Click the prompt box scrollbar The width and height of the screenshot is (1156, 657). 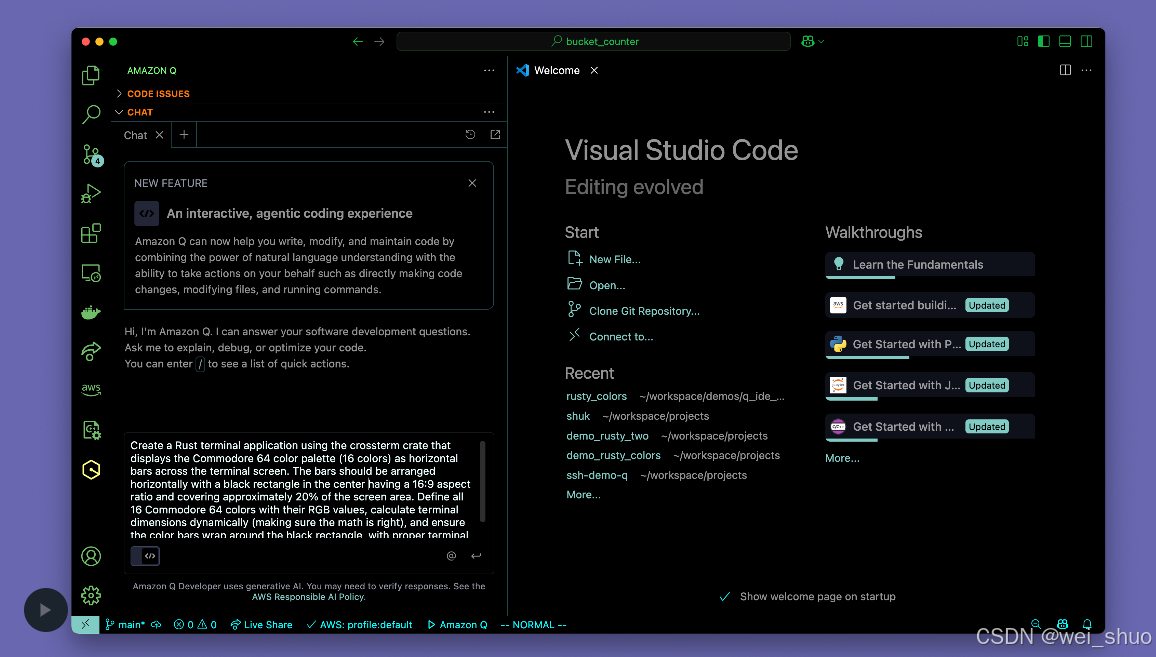[483, 481]
